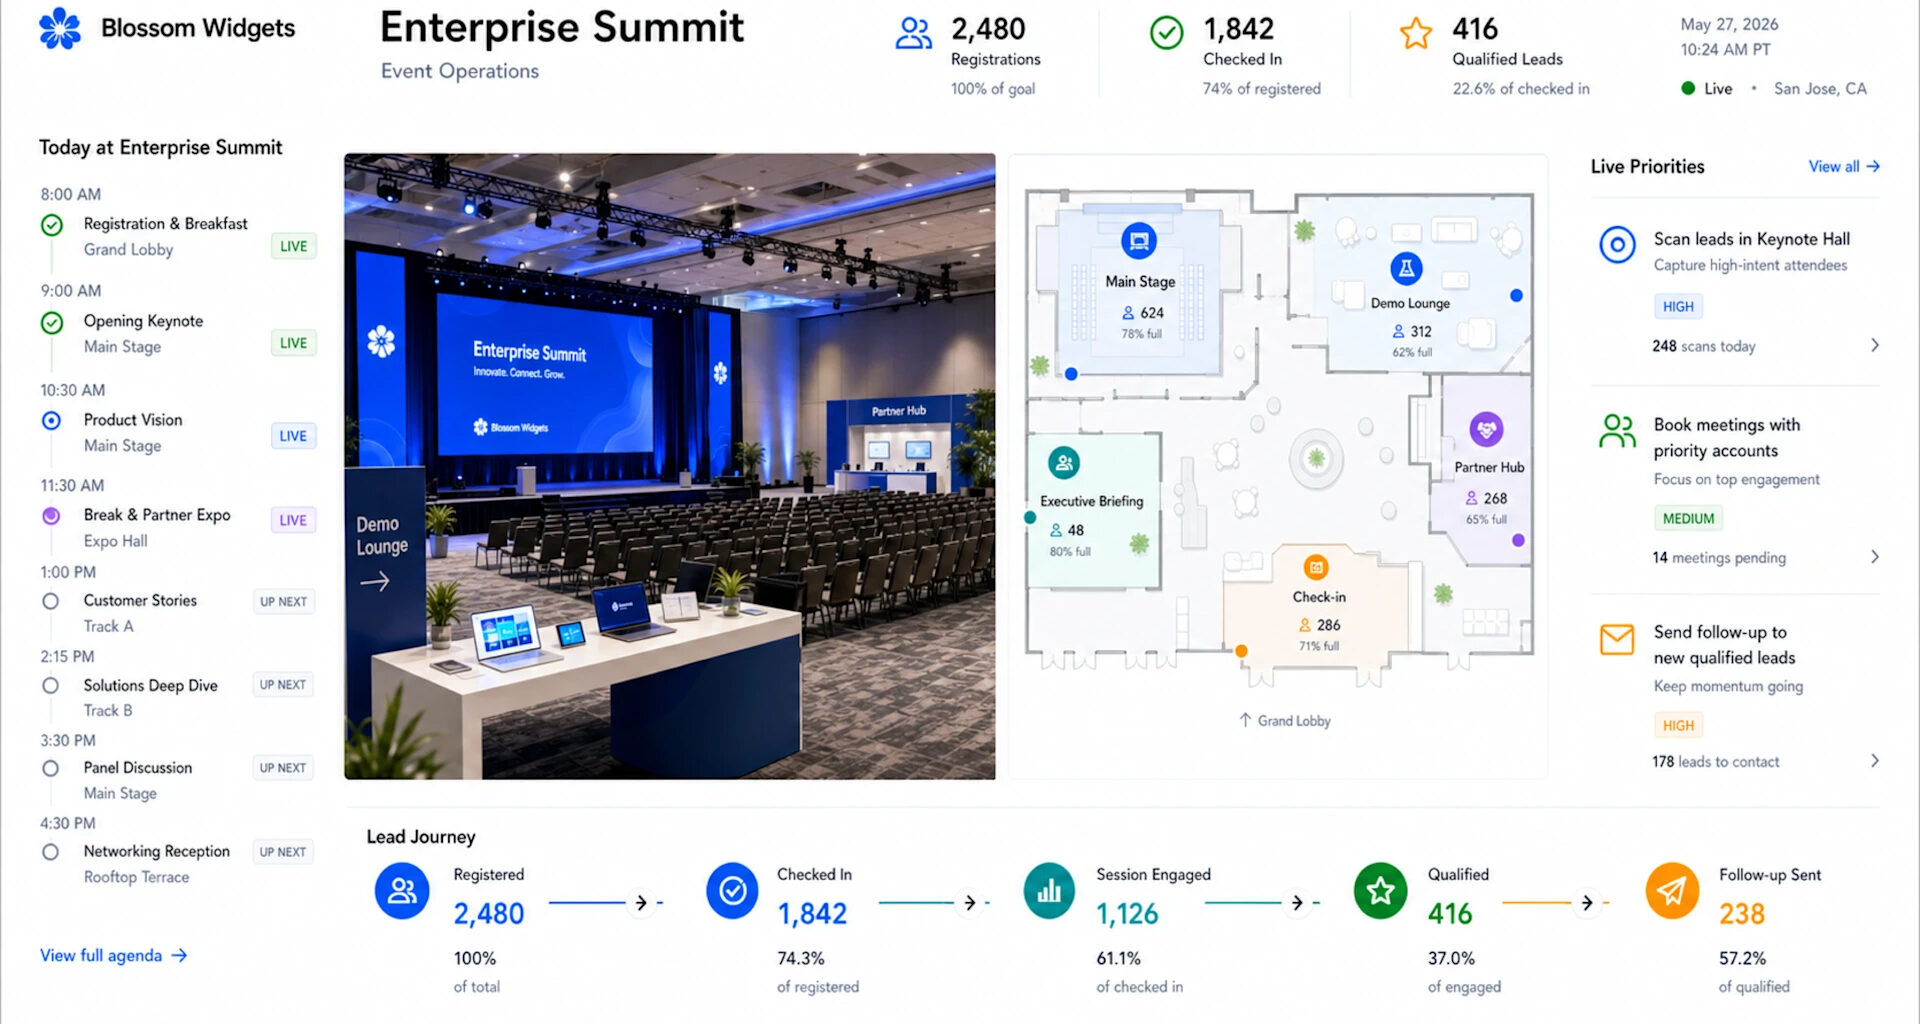1920x1024 pixels.
Task: Click the arrow after Session Engaged stage
Action: tap(1296, 903)
